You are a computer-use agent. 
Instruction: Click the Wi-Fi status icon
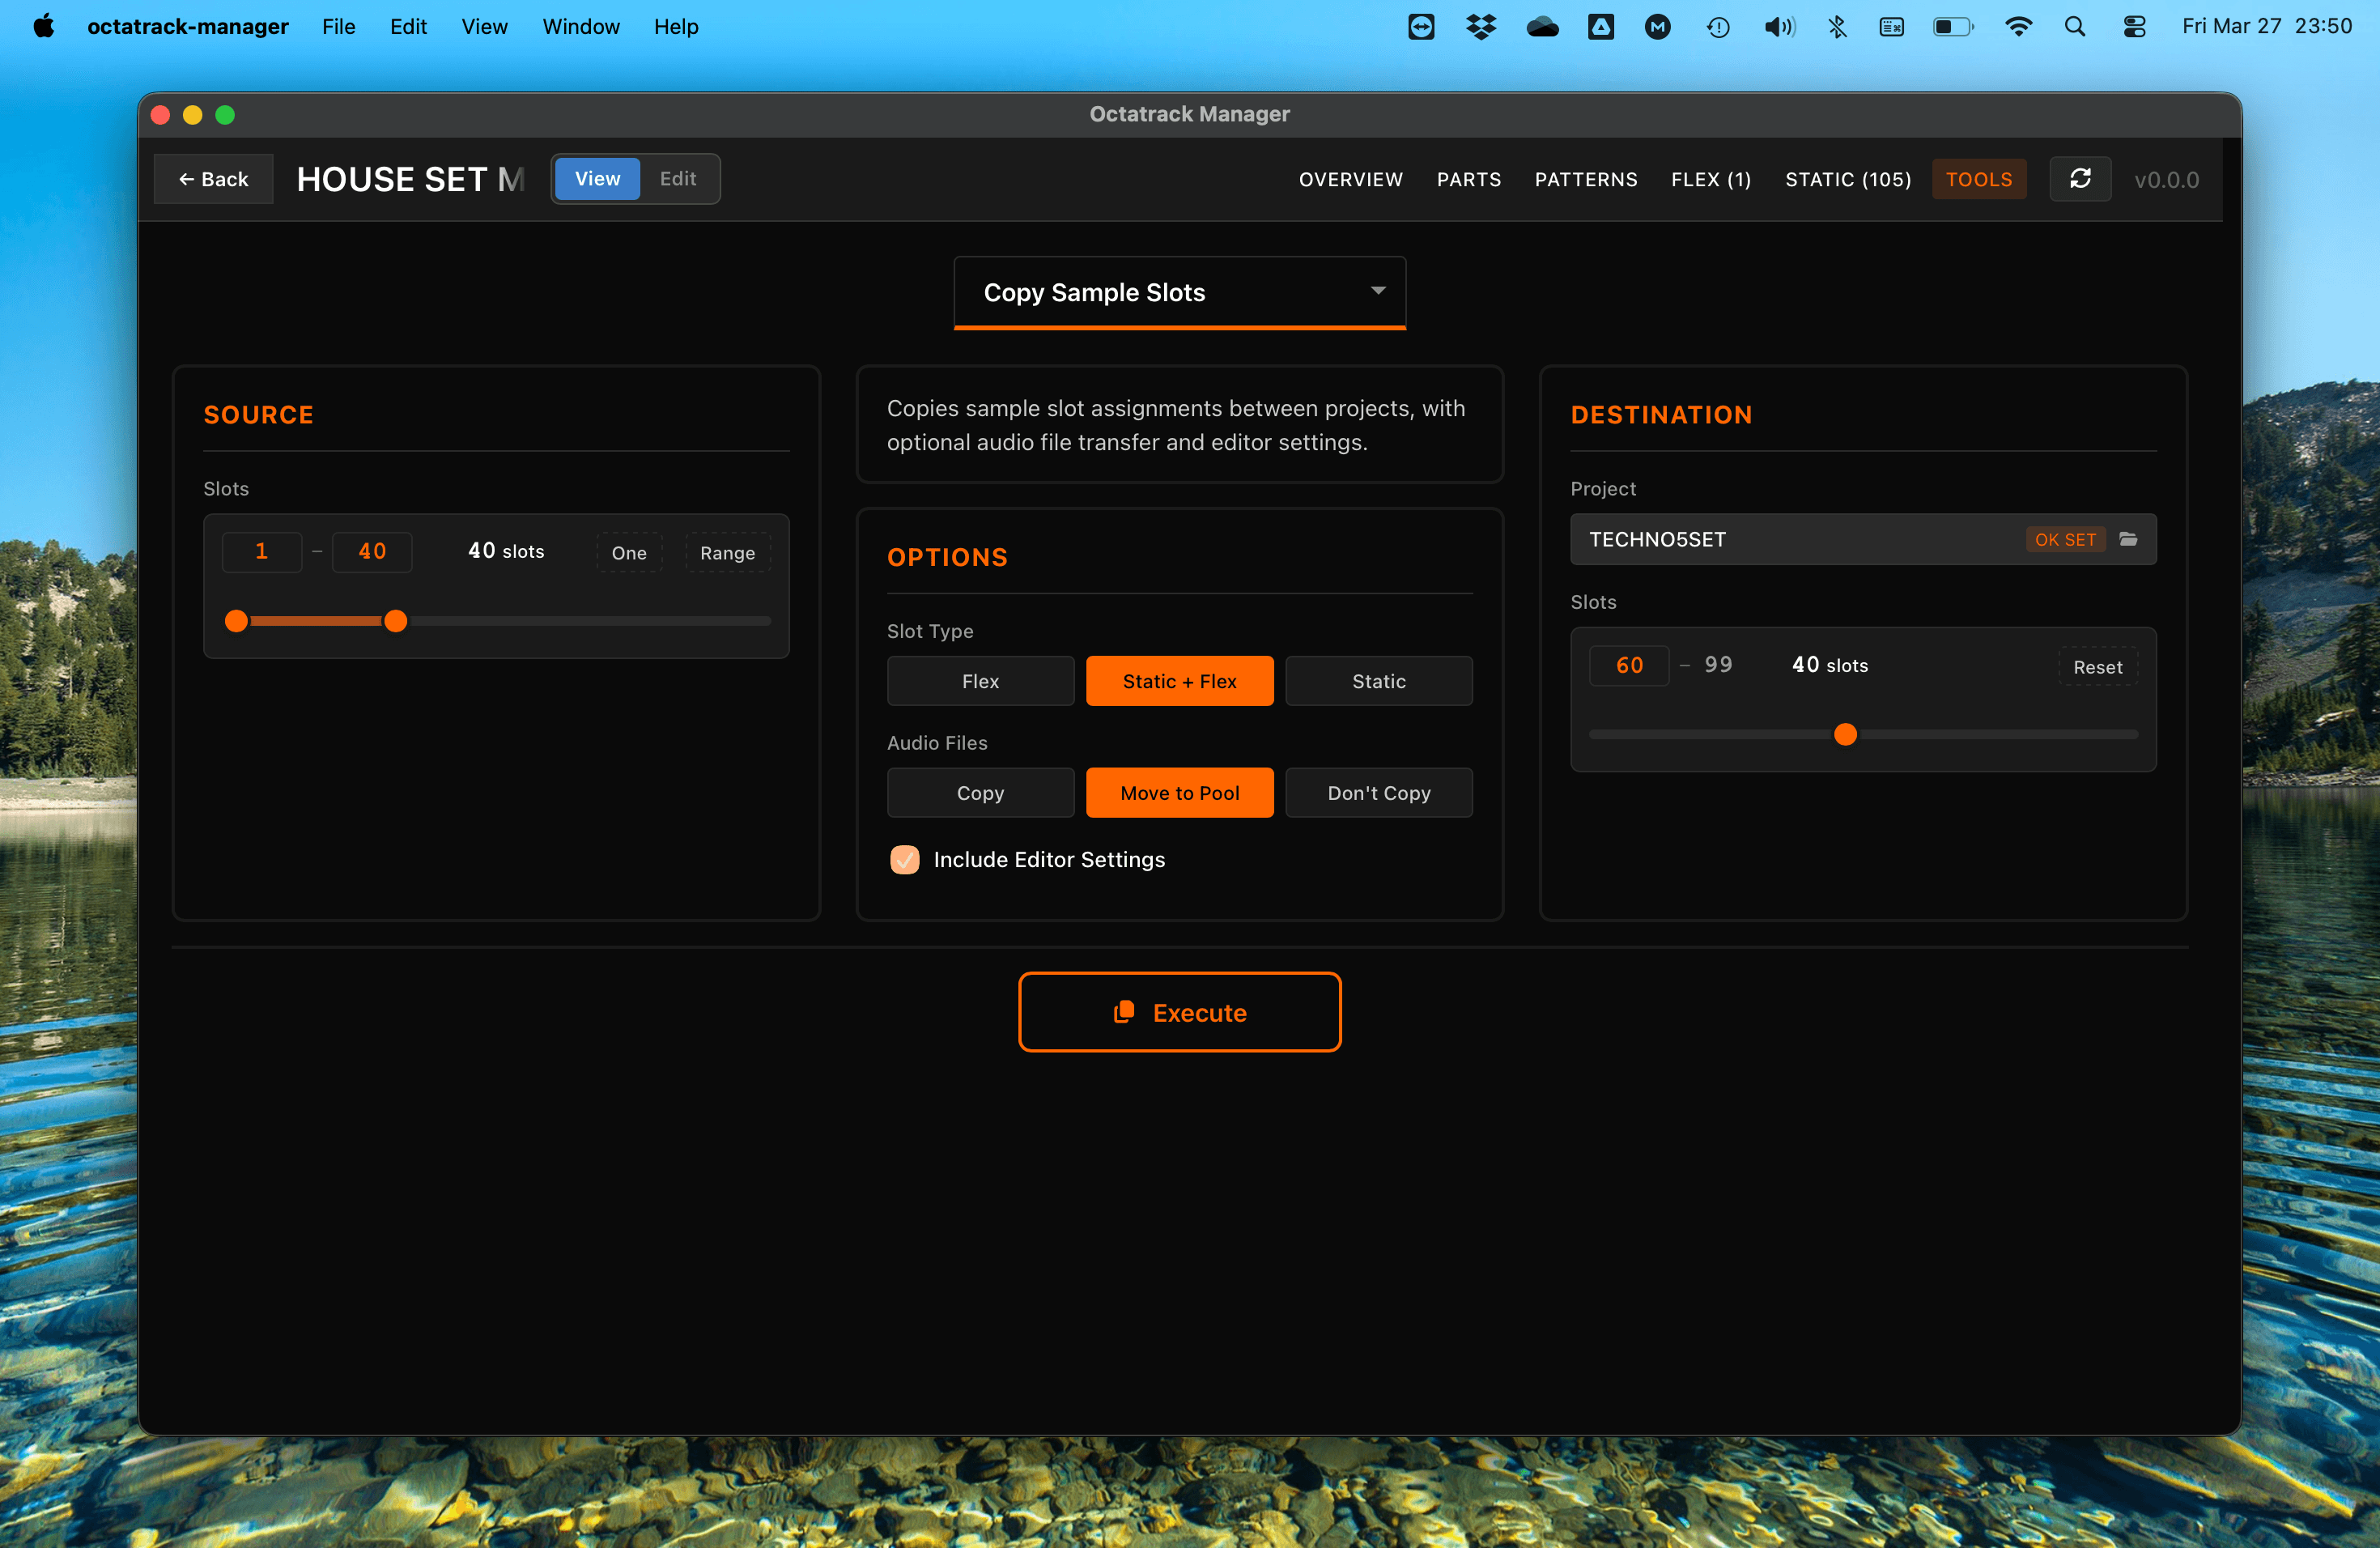coord(2018,27)
